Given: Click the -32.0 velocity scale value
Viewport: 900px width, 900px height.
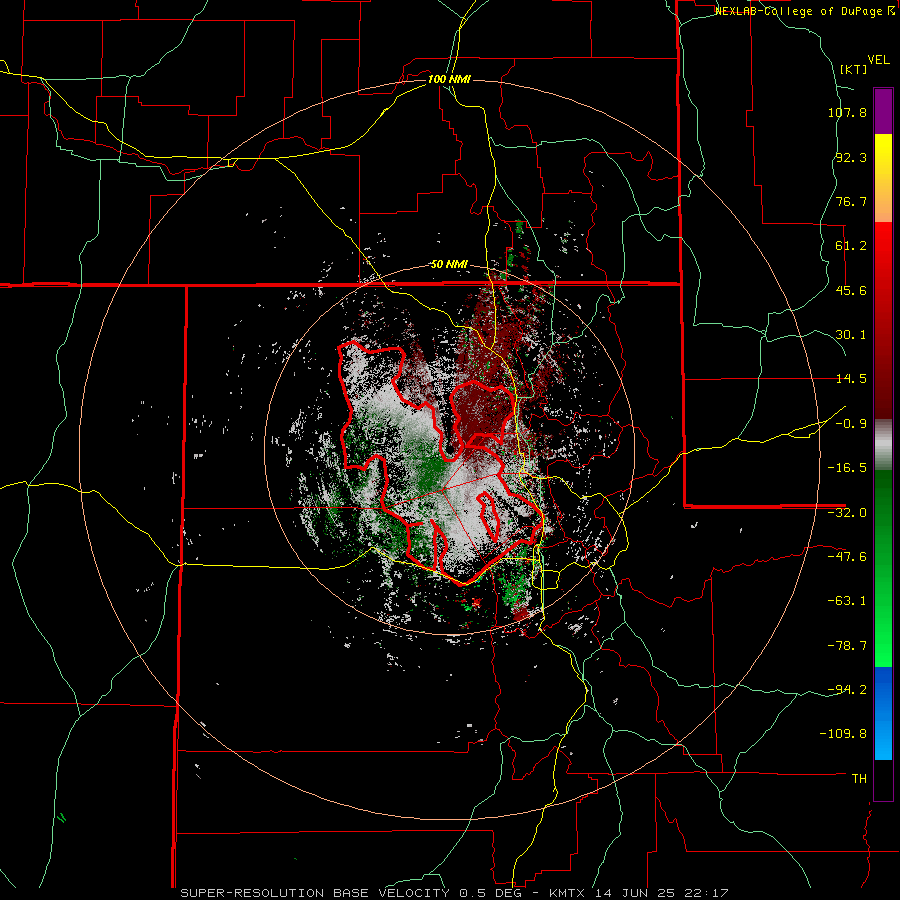Looking at the screenshot, I should 847,513.
